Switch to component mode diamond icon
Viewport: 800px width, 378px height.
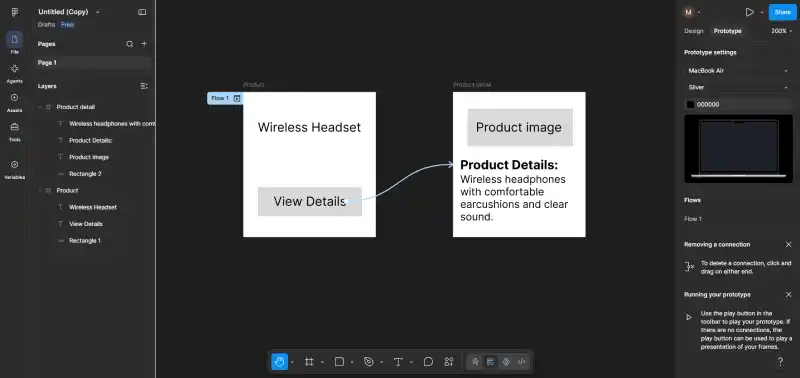(506, 362)
